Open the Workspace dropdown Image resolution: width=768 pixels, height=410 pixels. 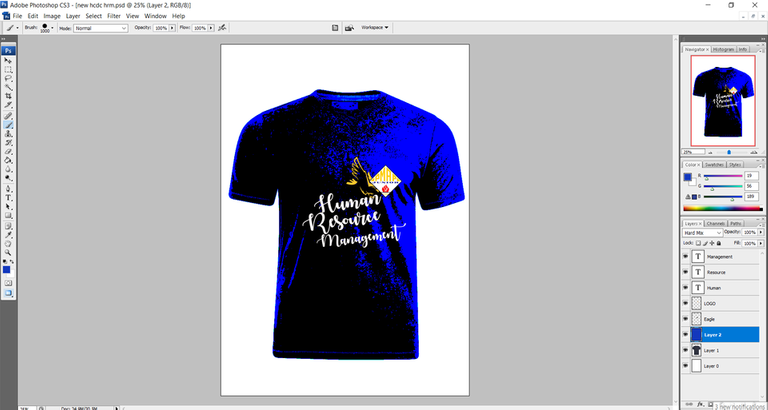pos(375,28)
